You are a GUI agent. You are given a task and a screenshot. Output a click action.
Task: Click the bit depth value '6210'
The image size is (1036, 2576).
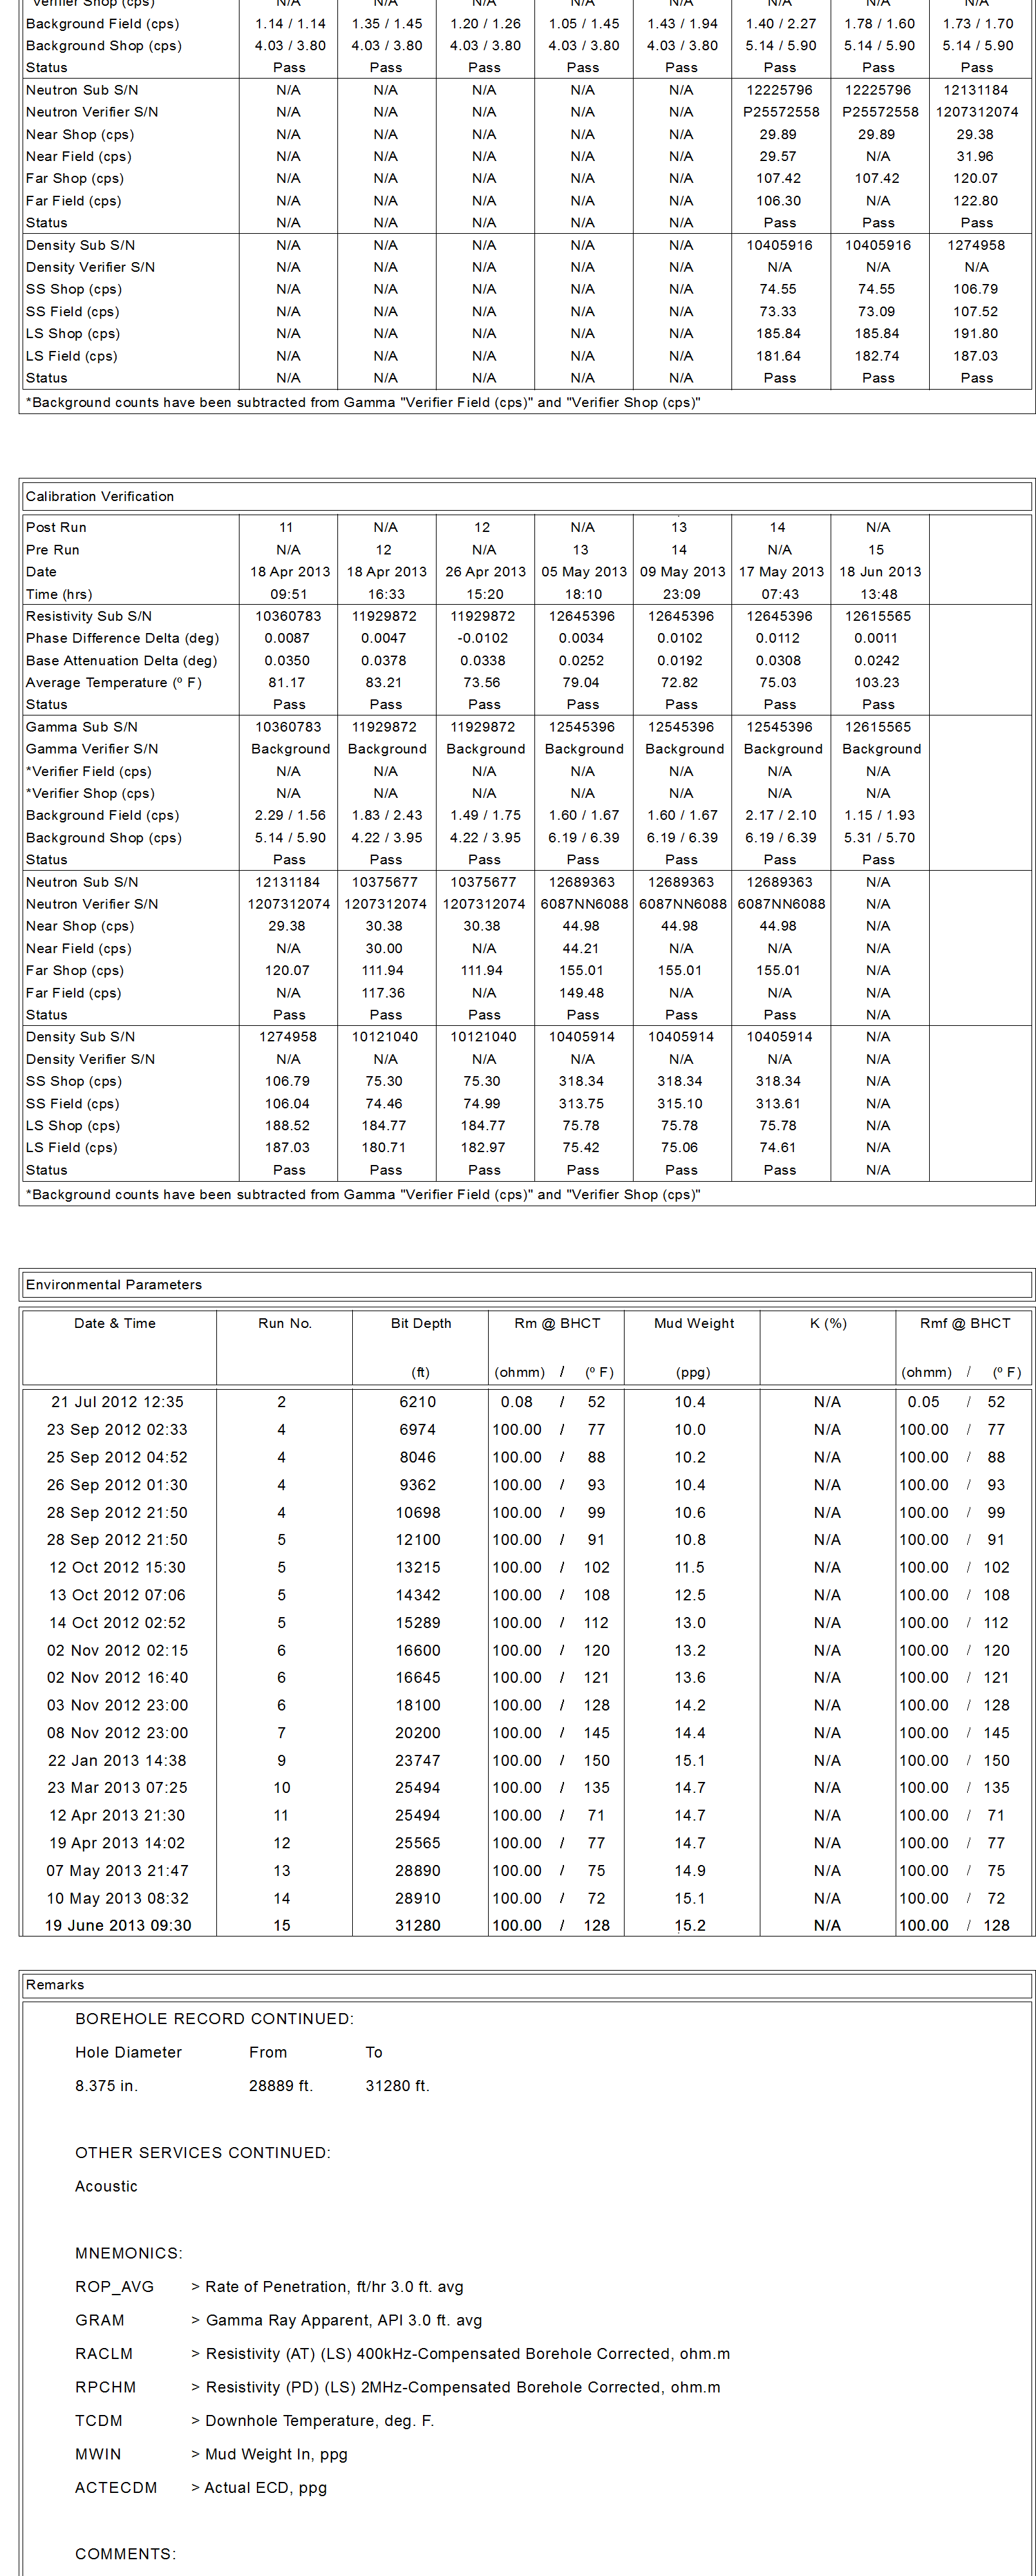click(418, 1402)
